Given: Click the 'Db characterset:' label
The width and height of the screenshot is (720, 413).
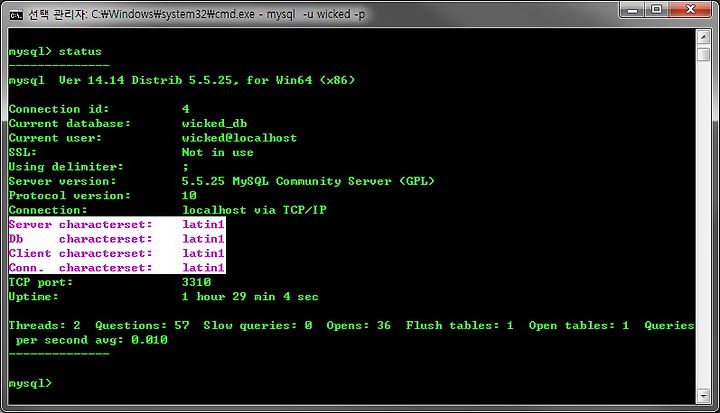Looking at the screenshot, I should [x=80, y=239].
